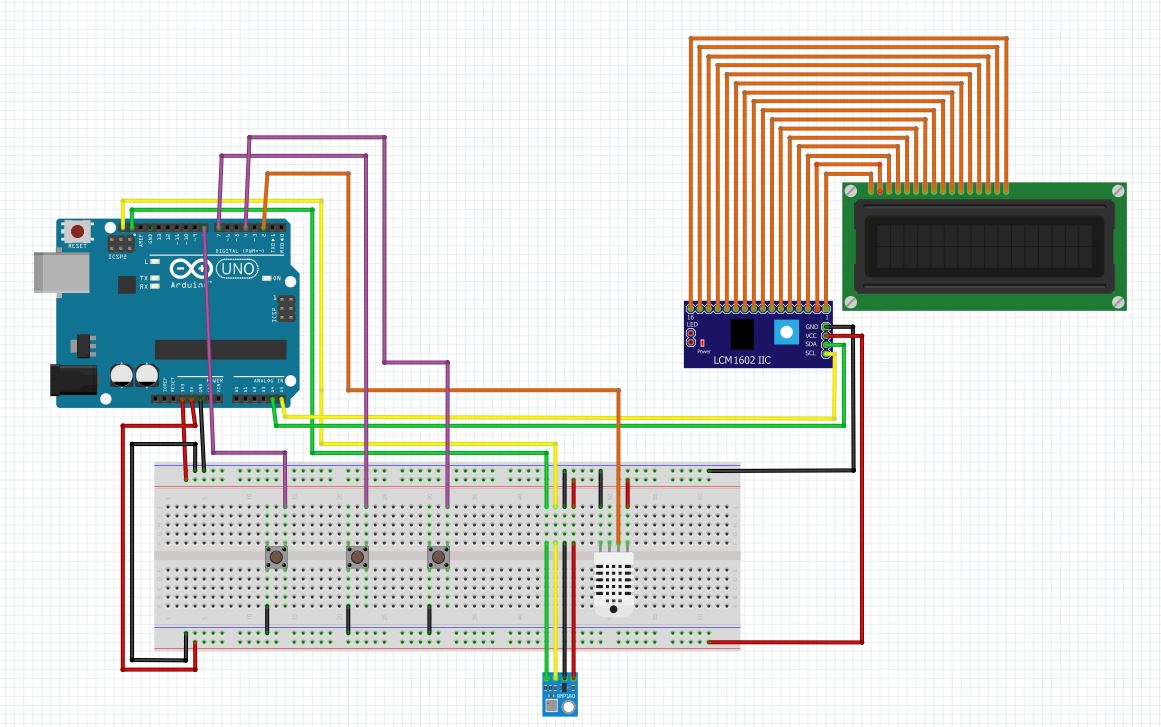Click the UNO text on the Arduino board
Image resolution: width=1161 pixels, height=727 pixels.
pos(237,269)
